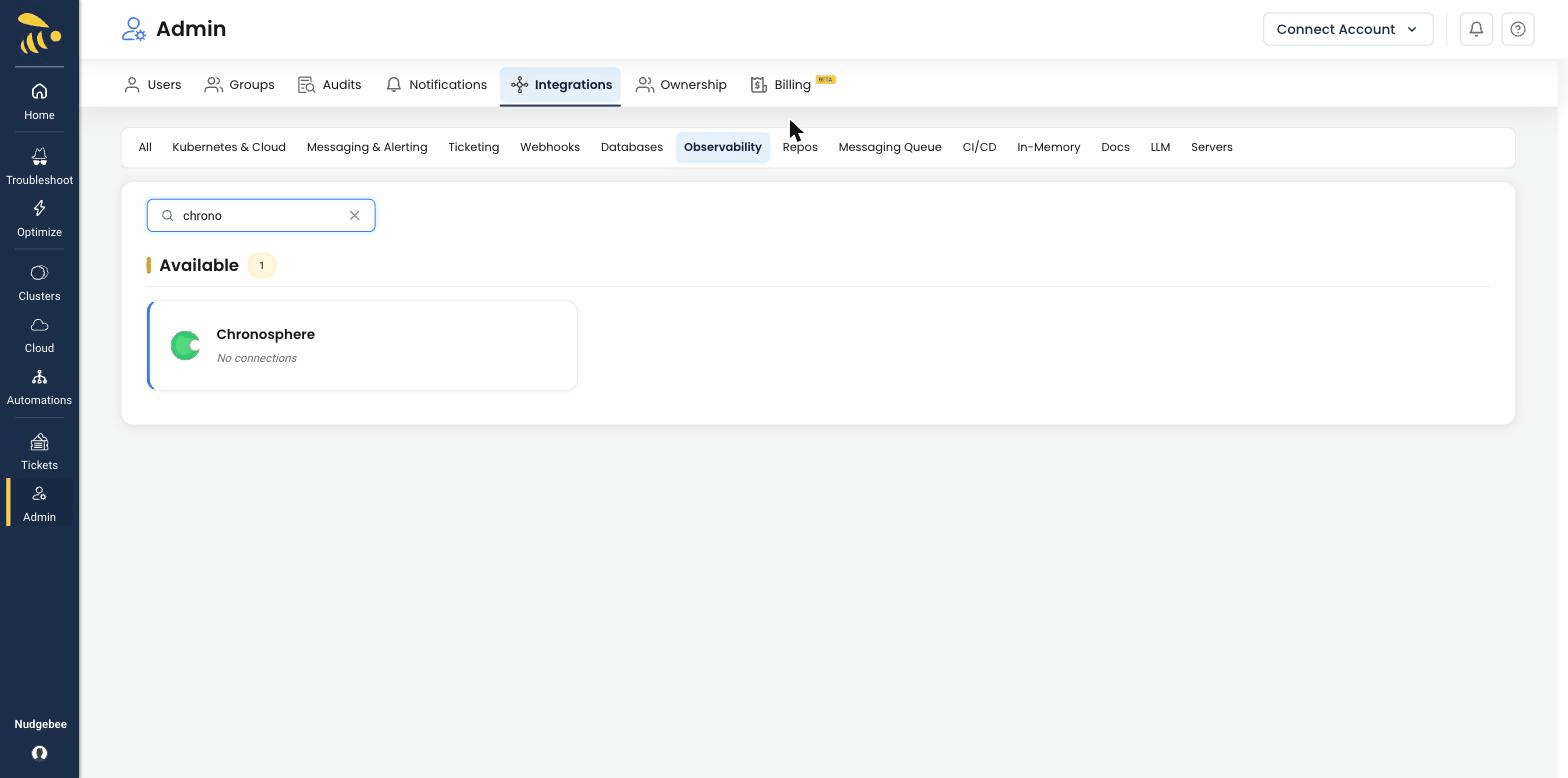Click the search magnifier icon
Viewport: 1568px width, 778px height.
point(168,215)
